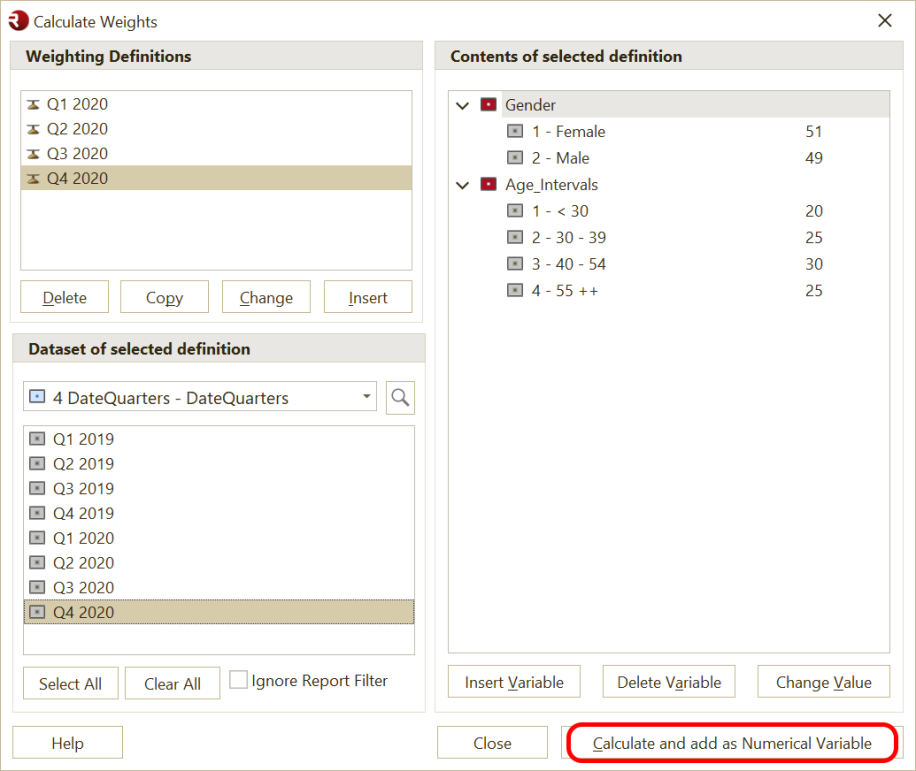
Task: Clear all selected dataset values
Action: tap(172, 683)
